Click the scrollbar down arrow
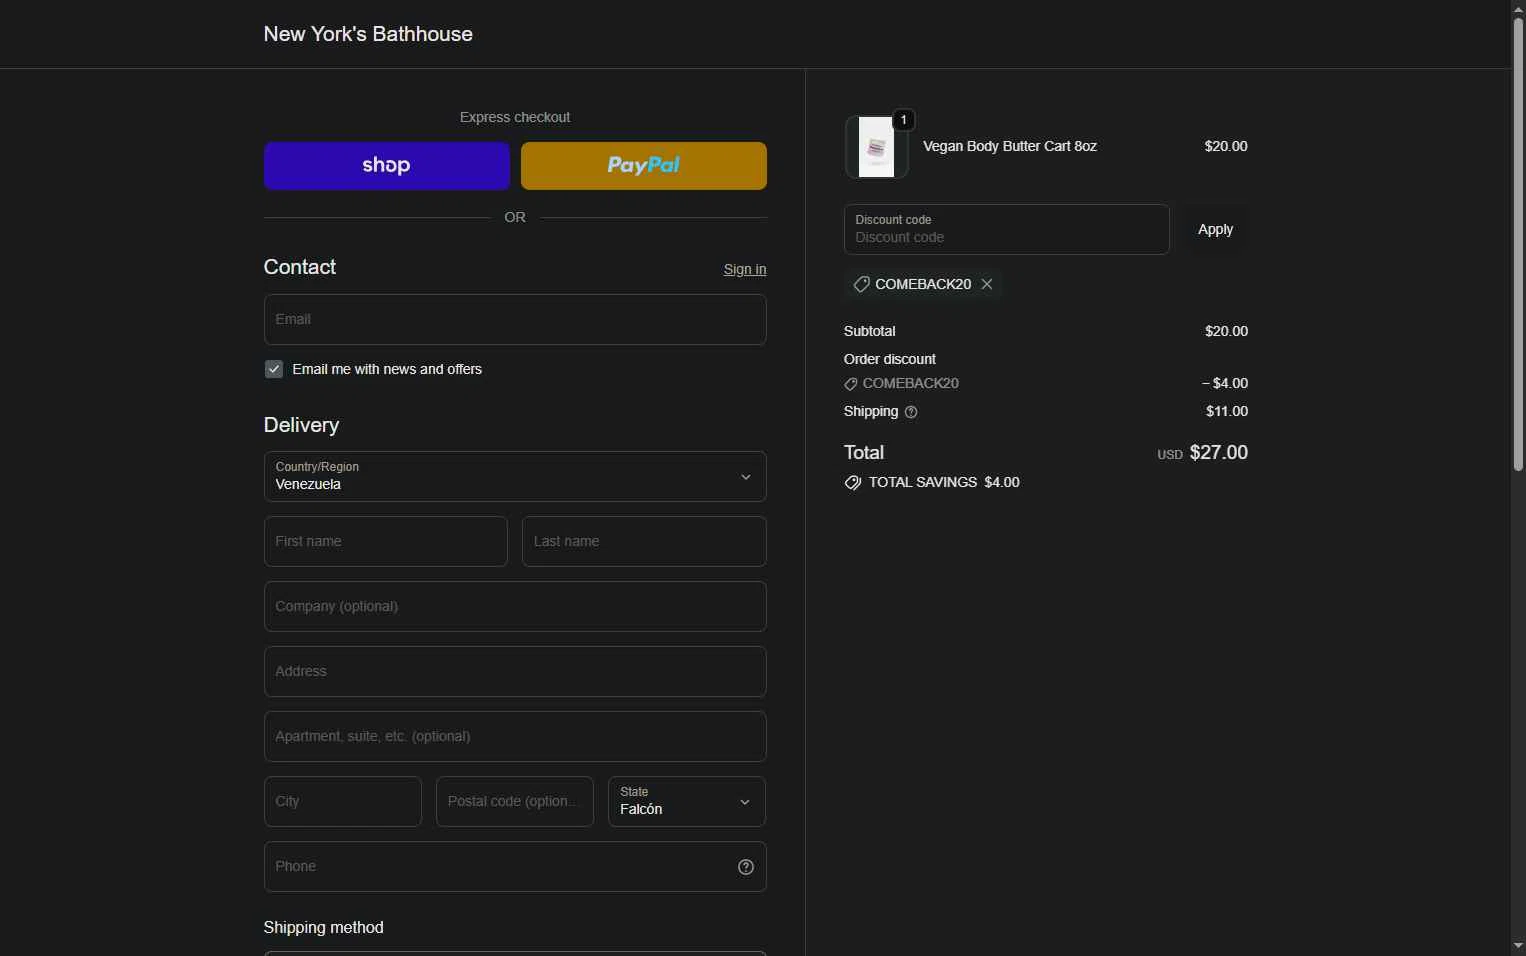Image resolution: width=1526 pixels, height=956 pixels. (1518, 946)
